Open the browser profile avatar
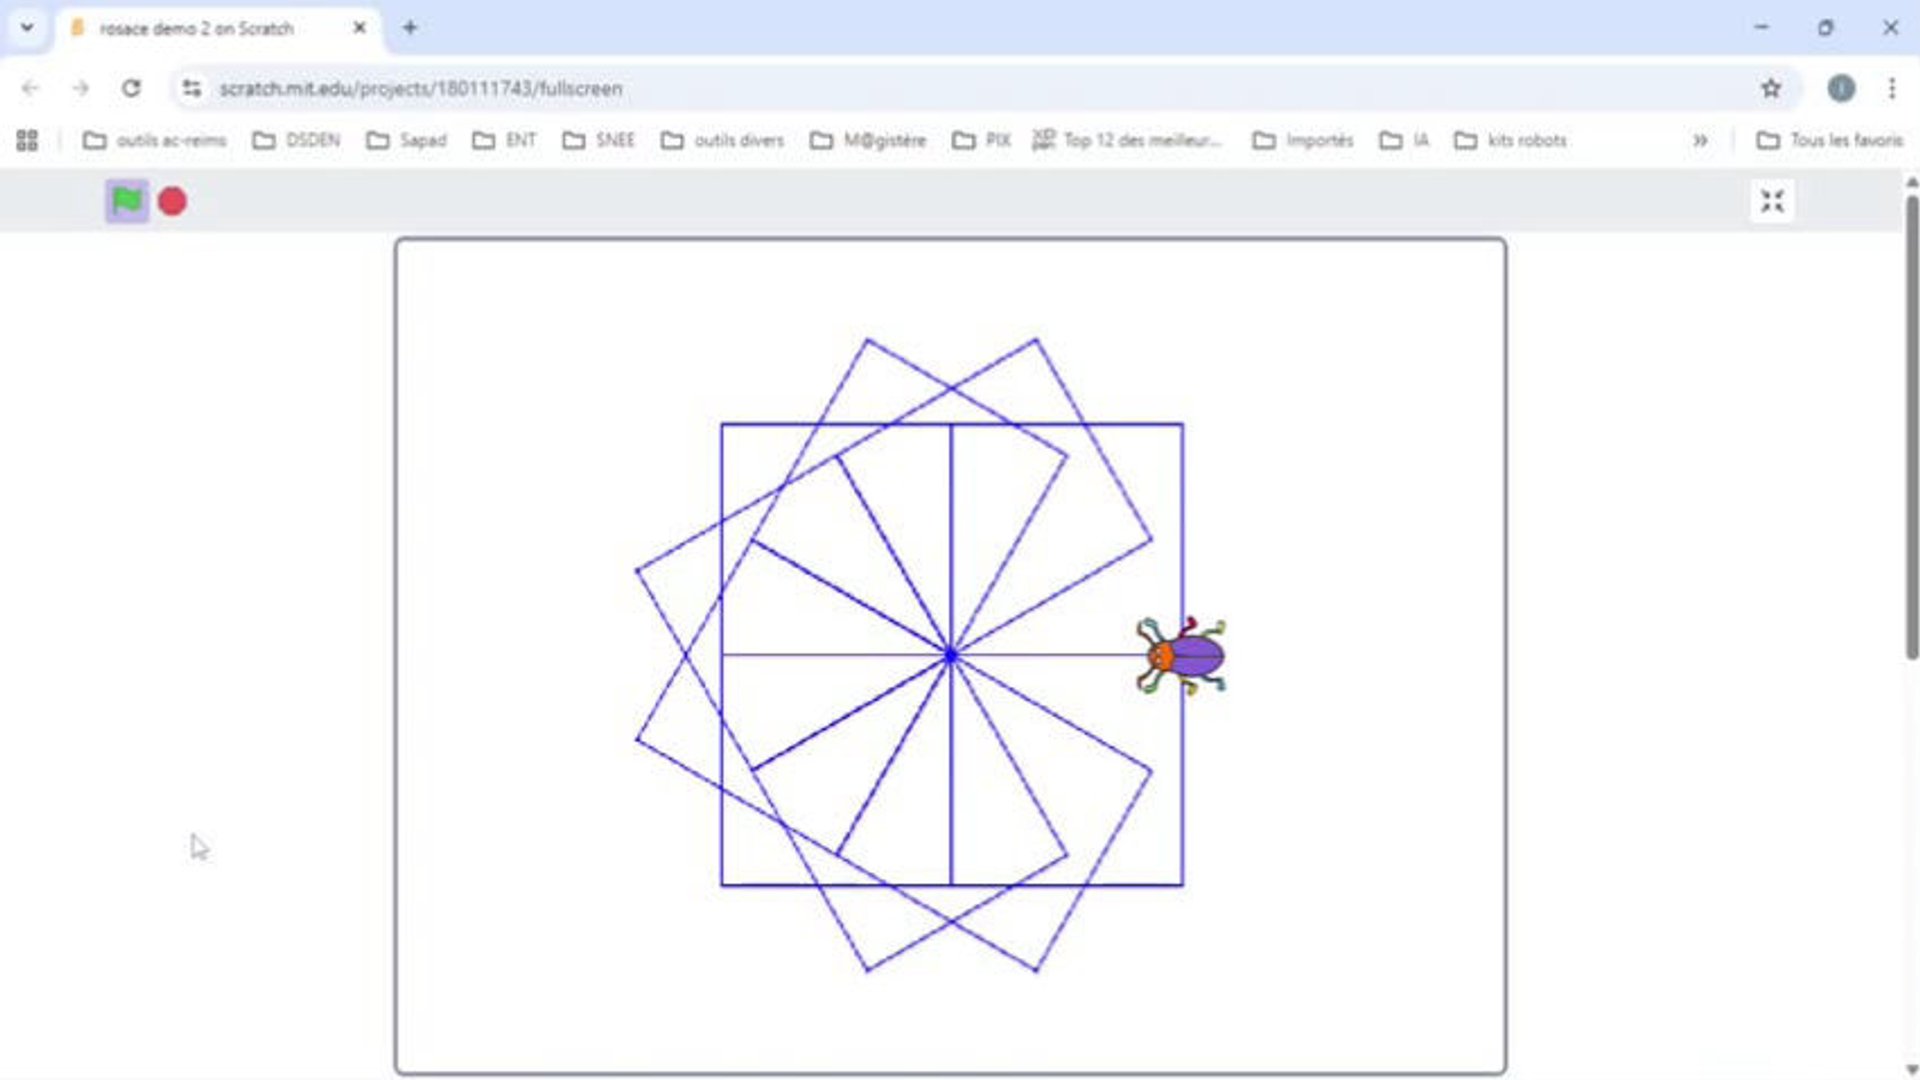 [1841, 88]
